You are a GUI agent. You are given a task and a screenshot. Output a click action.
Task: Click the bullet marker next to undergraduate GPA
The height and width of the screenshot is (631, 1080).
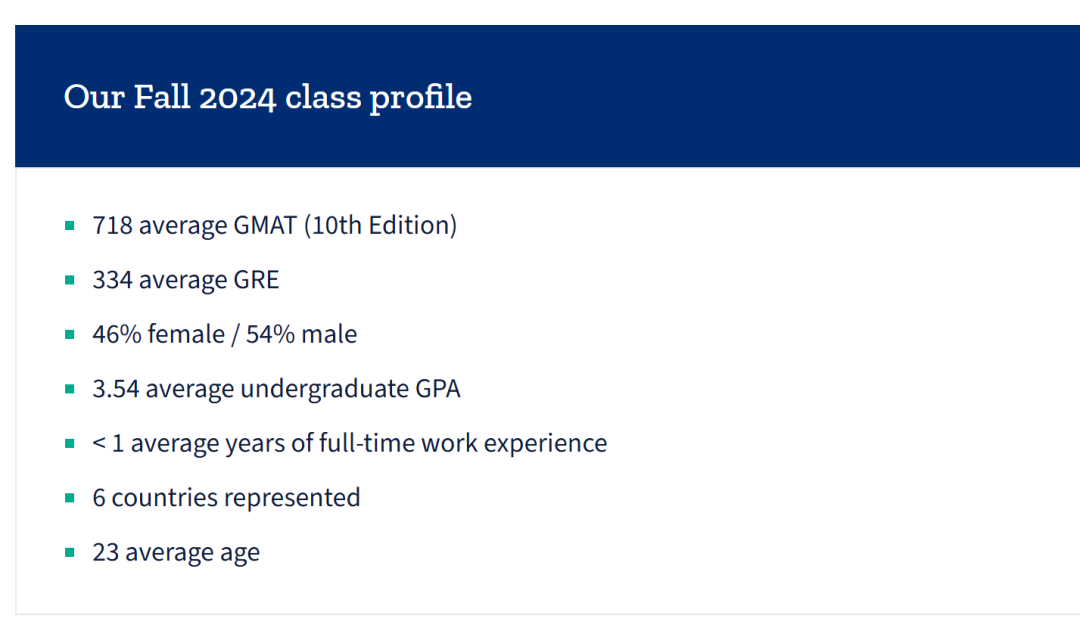70,388
